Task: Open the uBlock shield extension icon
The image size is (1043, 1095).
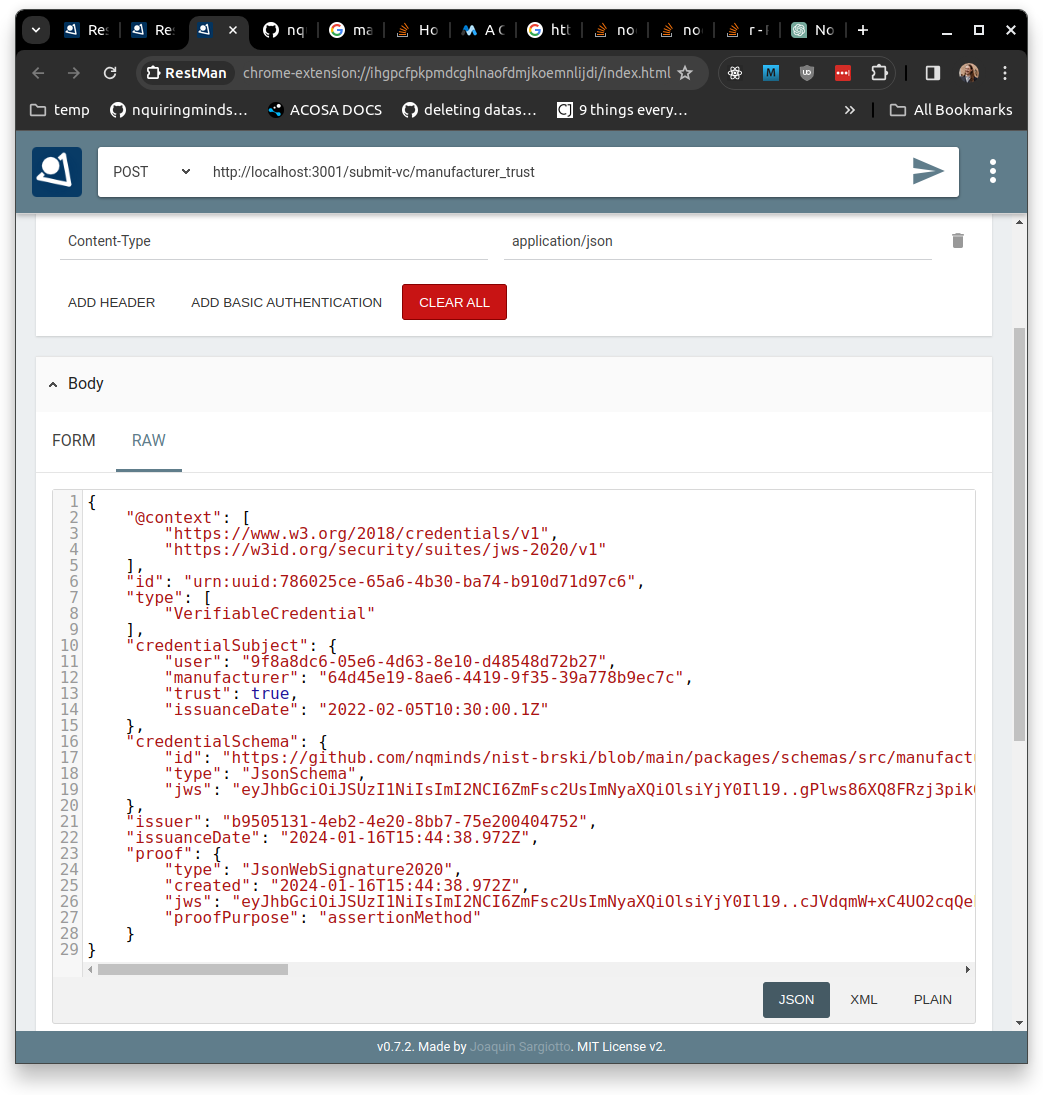Action: [807, 73]
